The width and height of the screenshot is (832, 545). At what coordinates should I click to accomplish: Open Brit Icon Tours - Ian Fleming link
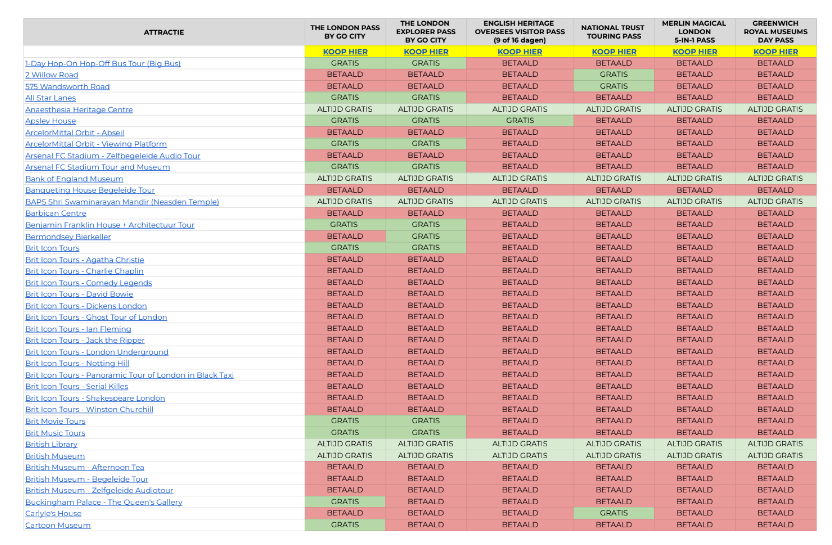tap(78, 329)
